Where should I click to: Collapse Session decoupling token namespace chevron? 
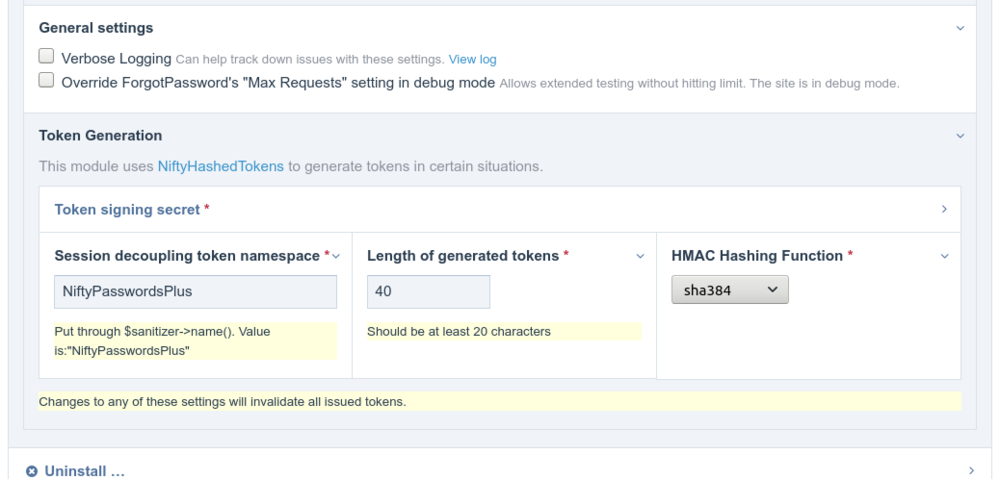[336, 257]
